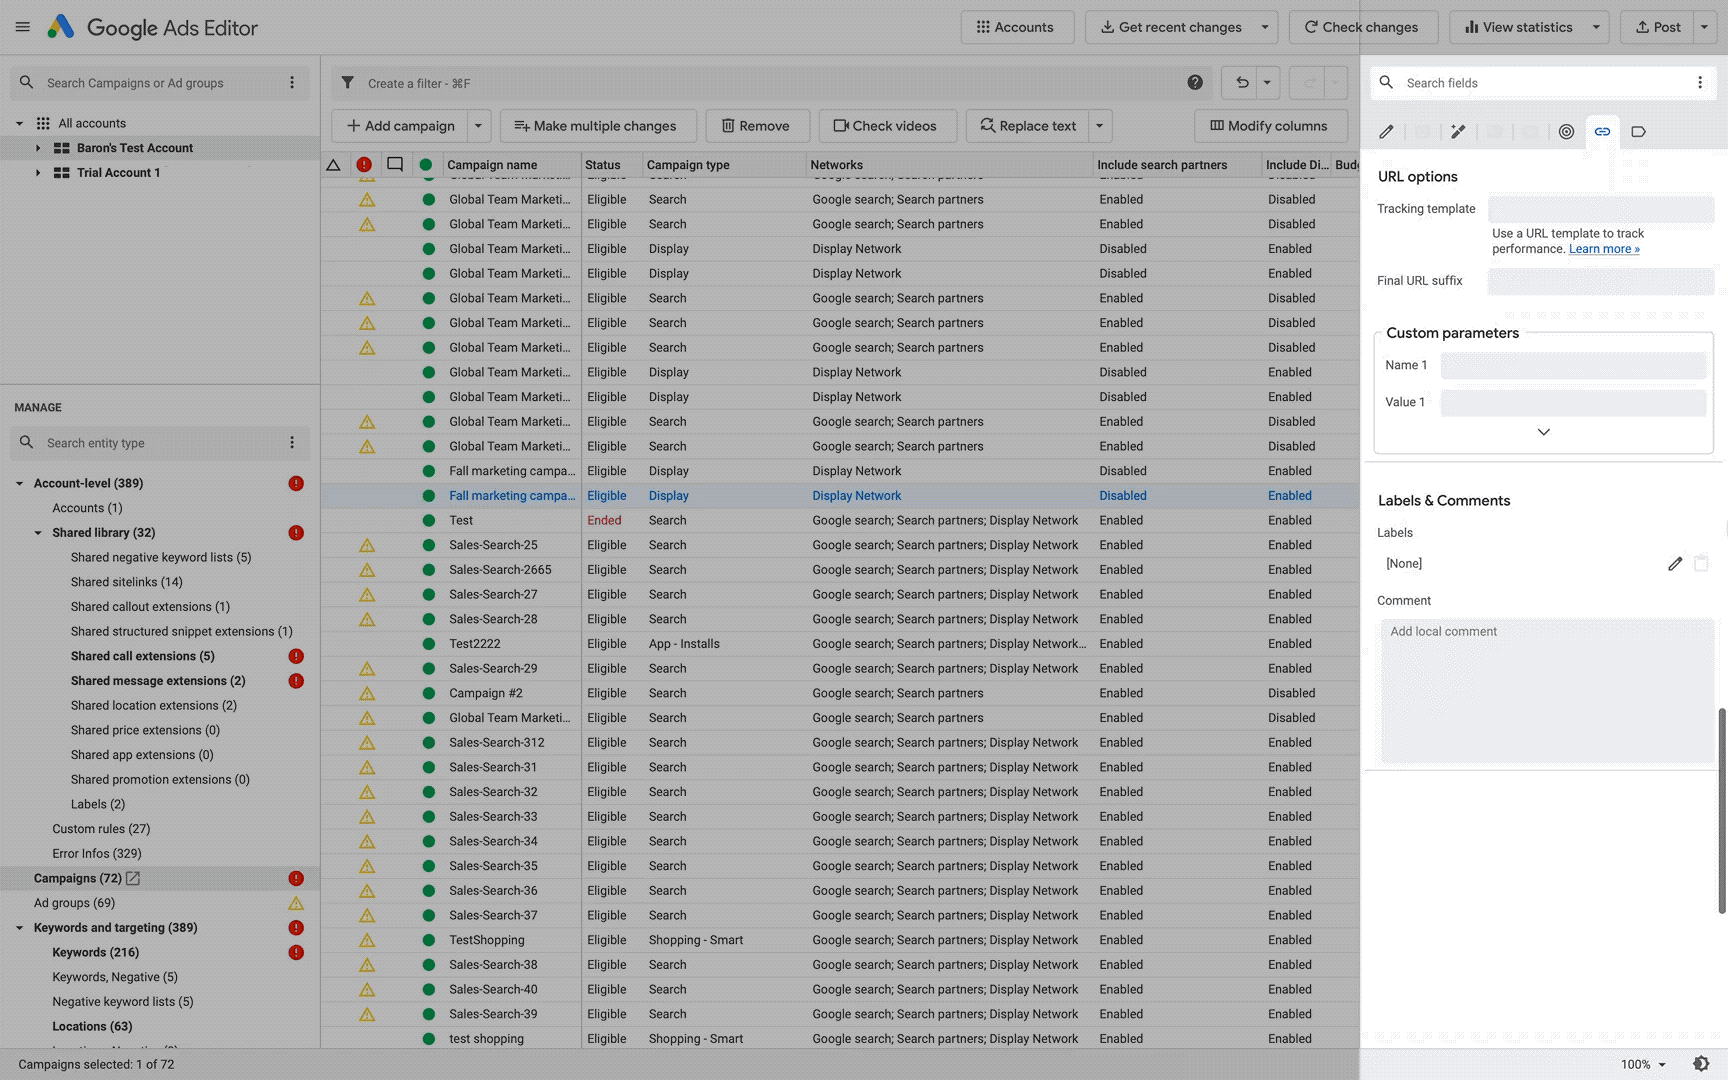Image resolution: width=1728 pixels, height=1080 pixels.
Task: Click the Remove button
Action: (756, 126)
